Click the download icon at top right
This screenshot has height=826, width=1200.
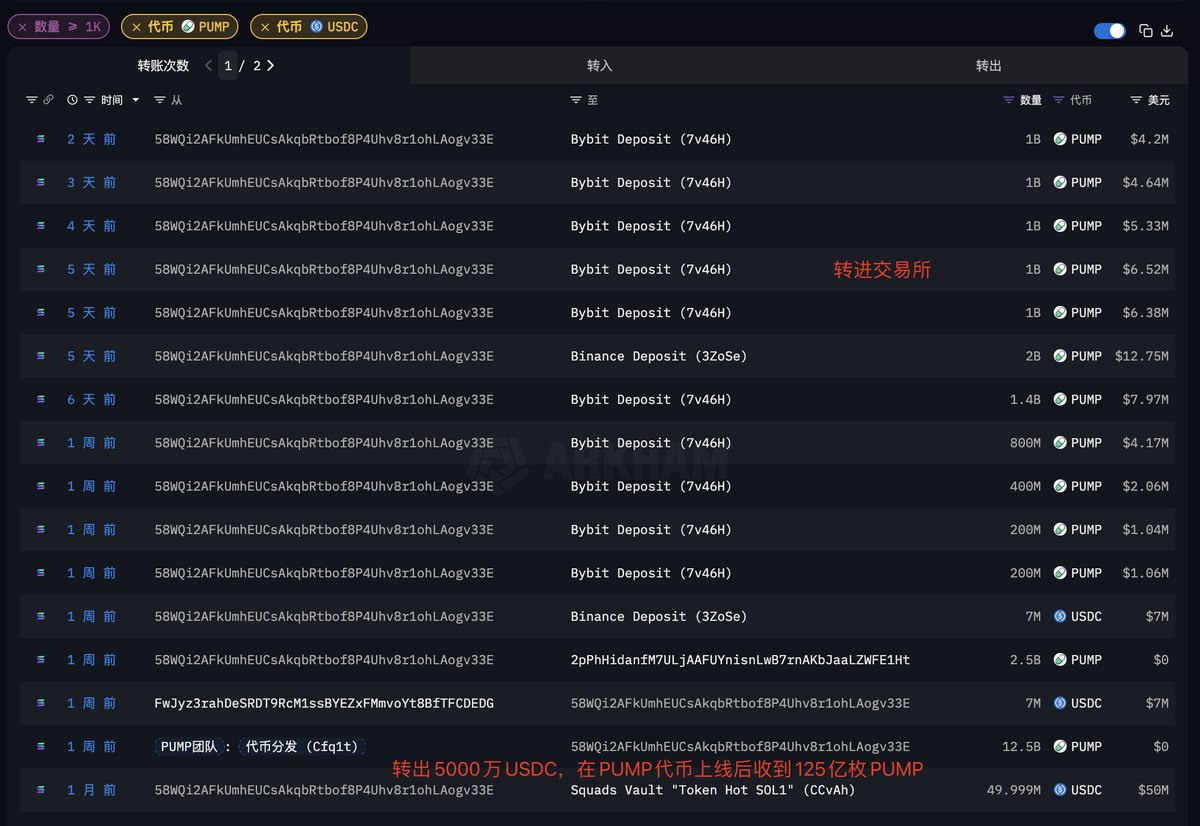[1167, 31]
